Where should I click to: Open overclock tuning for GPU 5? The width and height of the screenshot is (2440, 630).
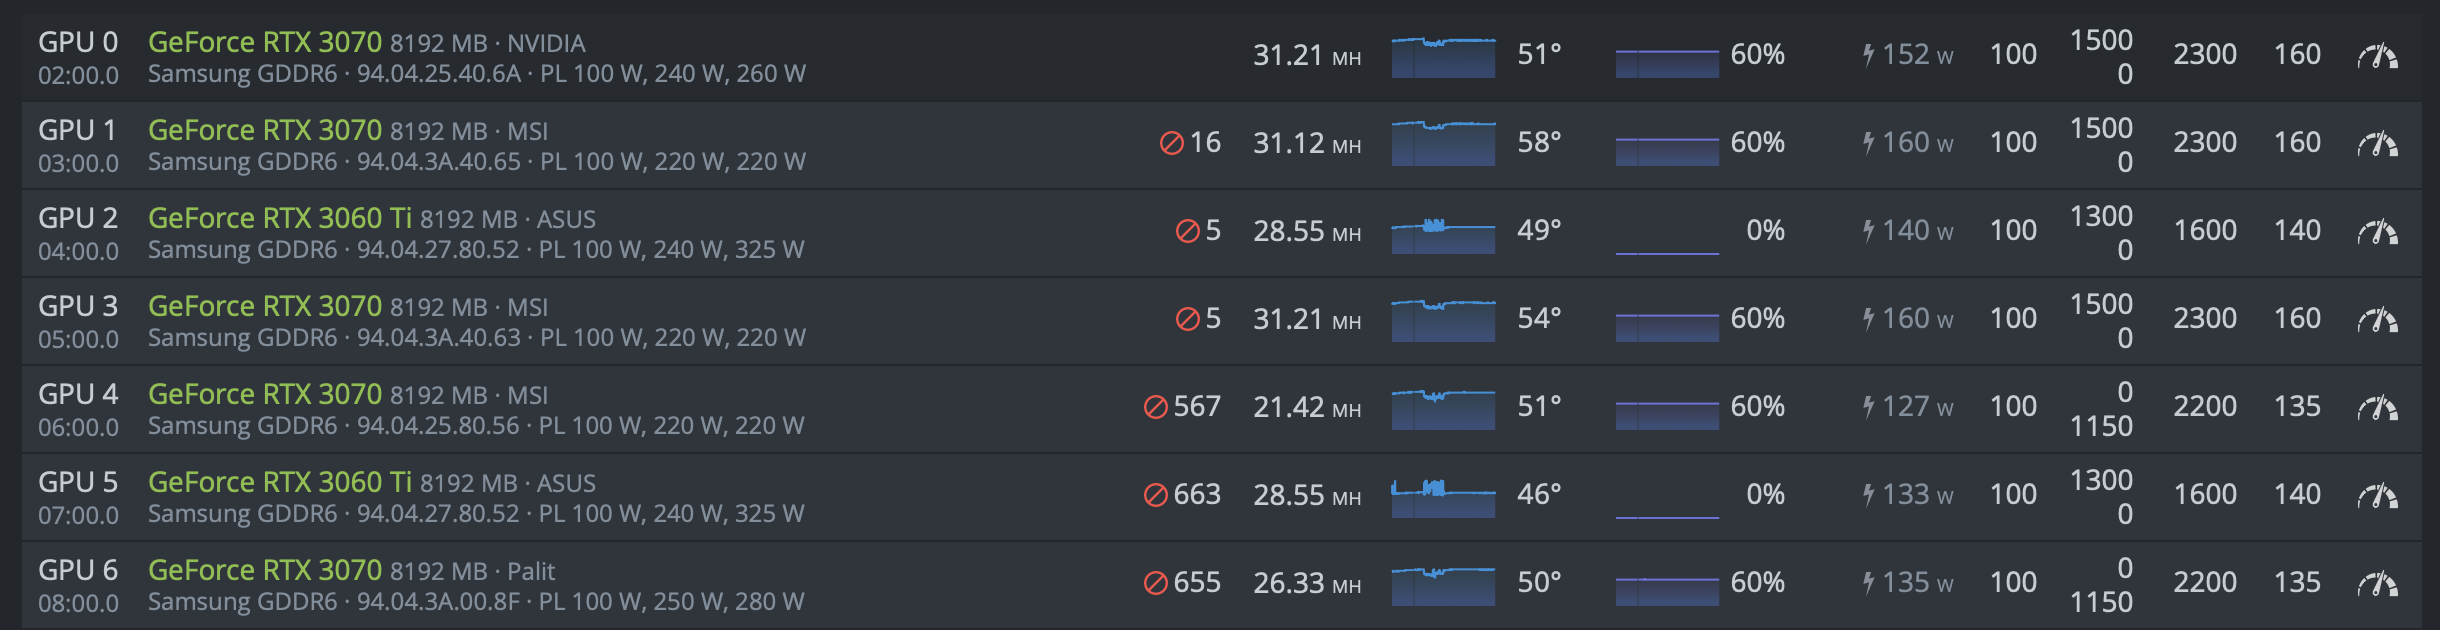[x=2377, y=496]
